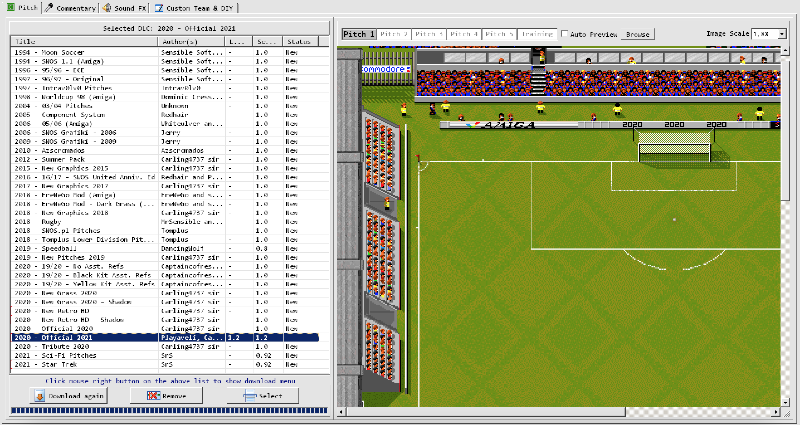Click the Custom Team & DIY icon
The width and height of the screenshot is (800, 425).
click(158, 6)
